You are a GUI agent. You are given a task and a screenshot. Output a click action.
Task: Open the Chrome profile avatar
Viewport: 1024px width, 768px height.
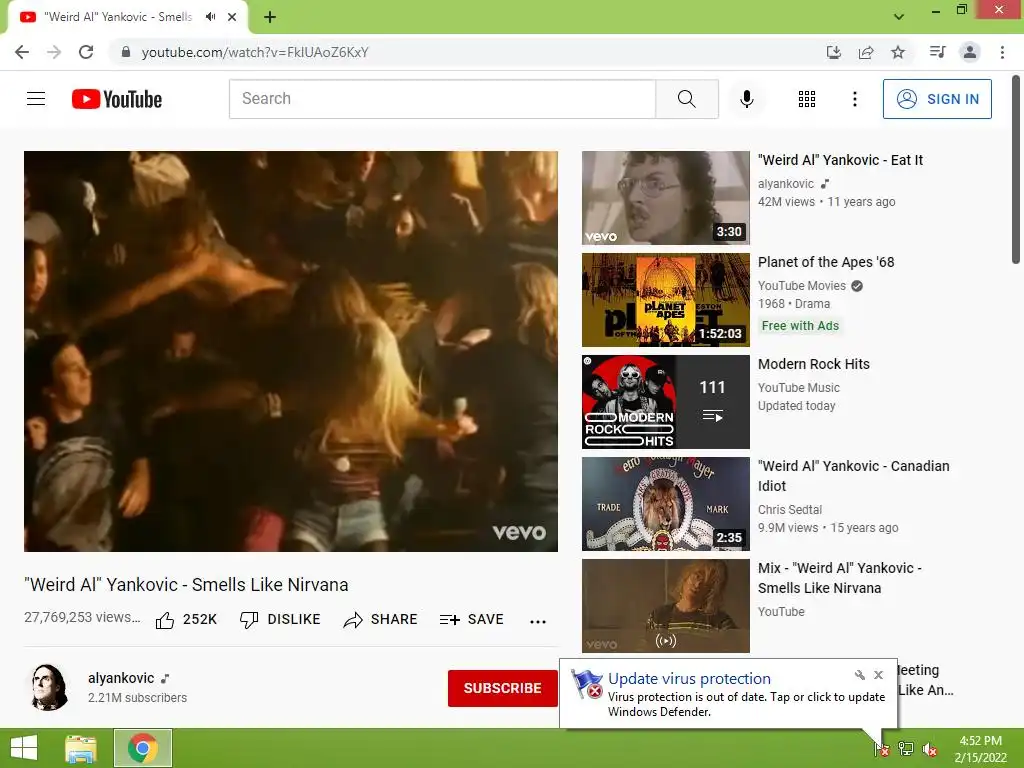tap(970, 52)
